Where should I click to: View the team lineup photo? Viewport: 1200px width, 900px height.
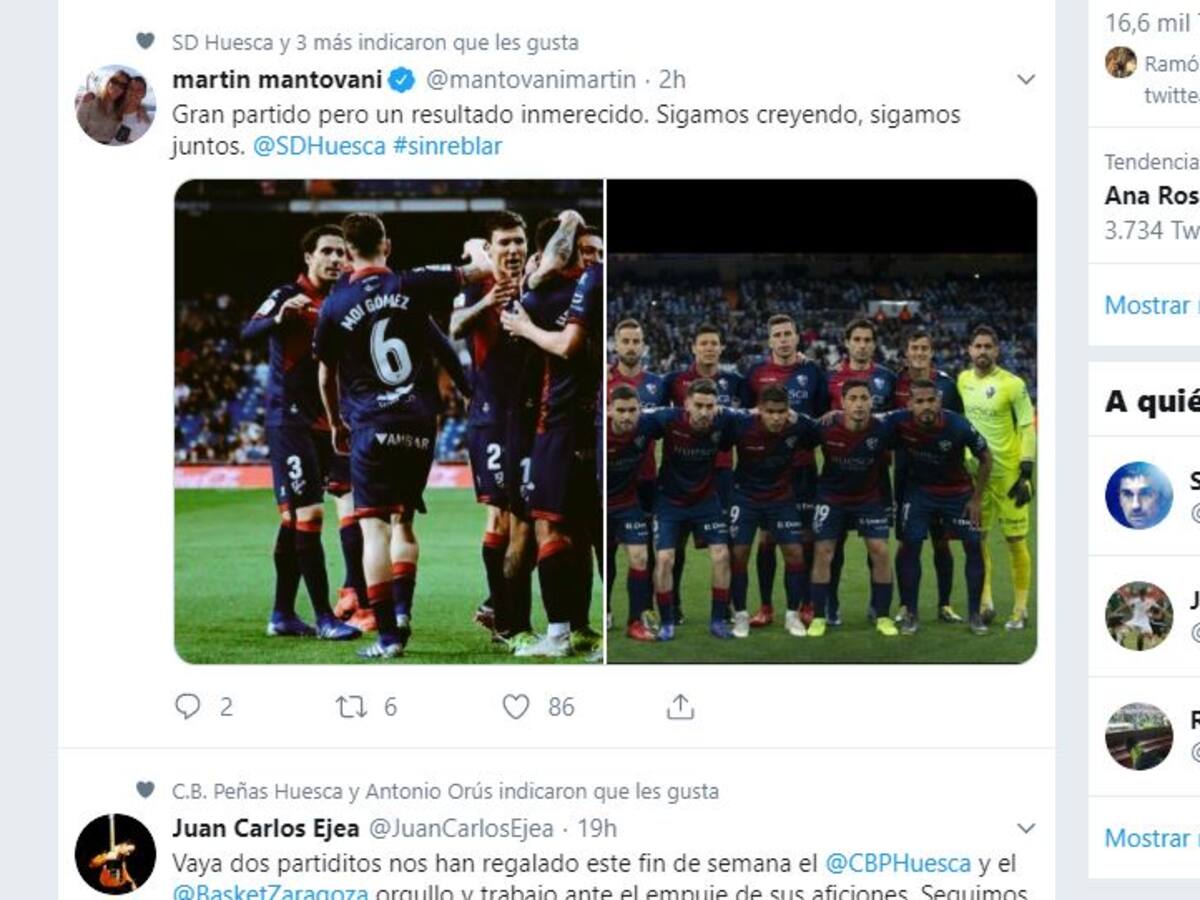(x=822, y=422)
